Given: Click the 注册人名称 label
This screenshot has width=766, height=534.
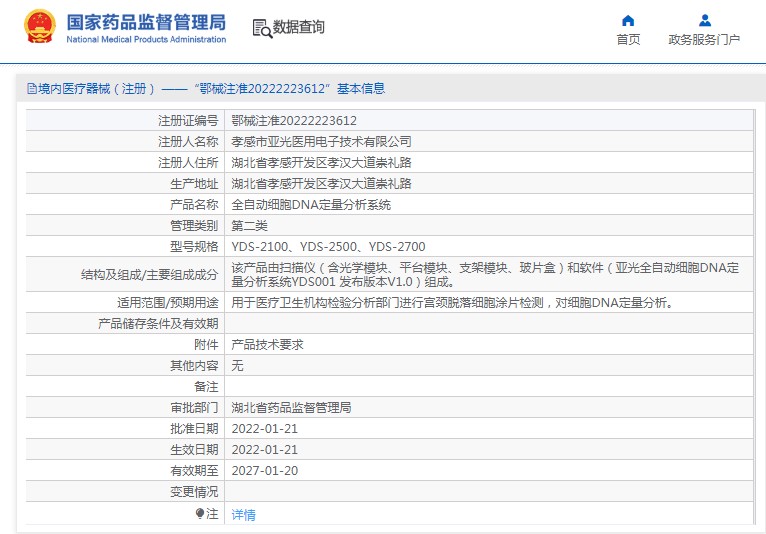Looking at the screenshot, I should click(188, 142).
